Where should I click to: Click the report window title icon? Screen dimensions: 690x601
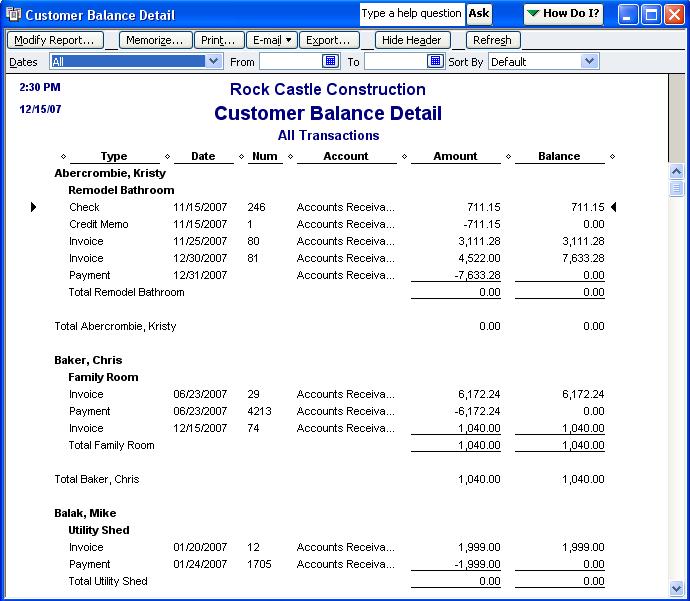[13, 14]
